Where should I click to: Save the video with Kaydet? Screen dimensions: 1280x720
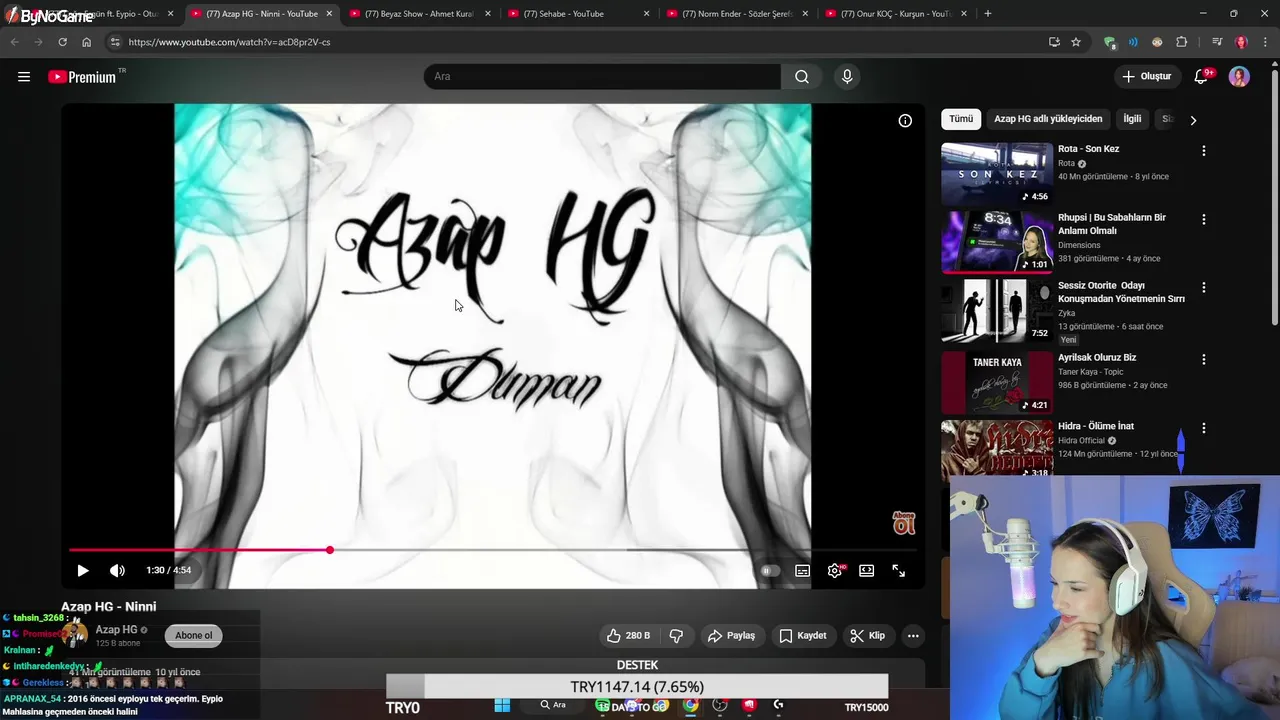803,635
